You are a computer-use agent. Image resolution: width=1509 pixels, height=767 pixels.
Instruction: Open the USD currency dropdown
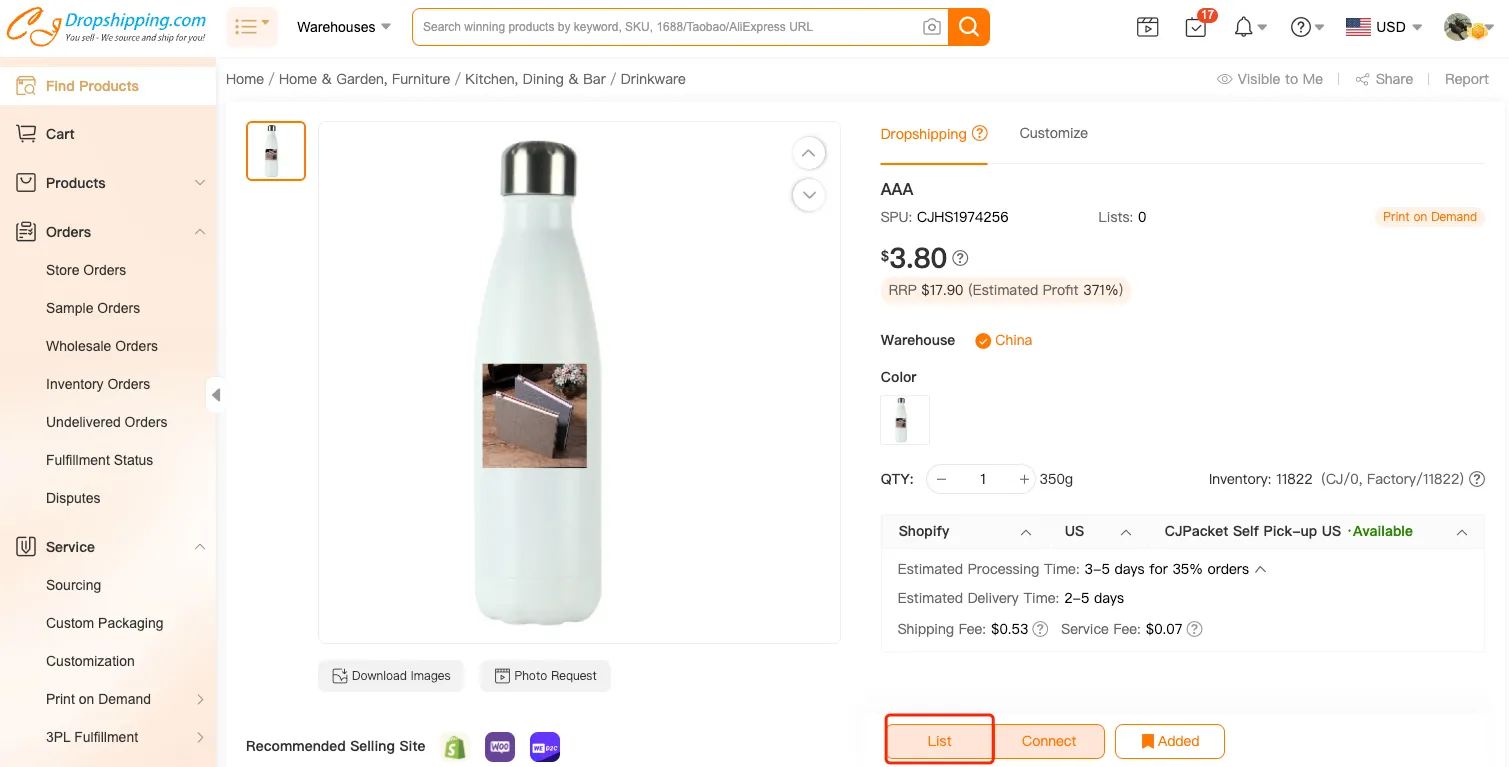click(x=1384, y=27)
